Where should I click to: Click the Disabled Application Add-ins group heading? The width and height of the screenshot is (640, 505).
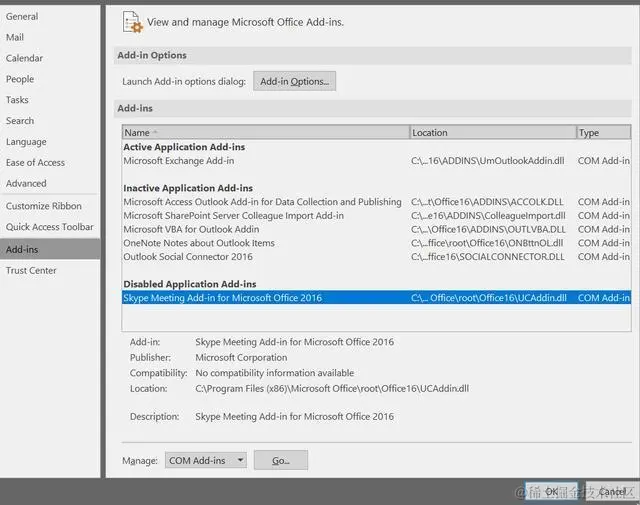(190, 284)
